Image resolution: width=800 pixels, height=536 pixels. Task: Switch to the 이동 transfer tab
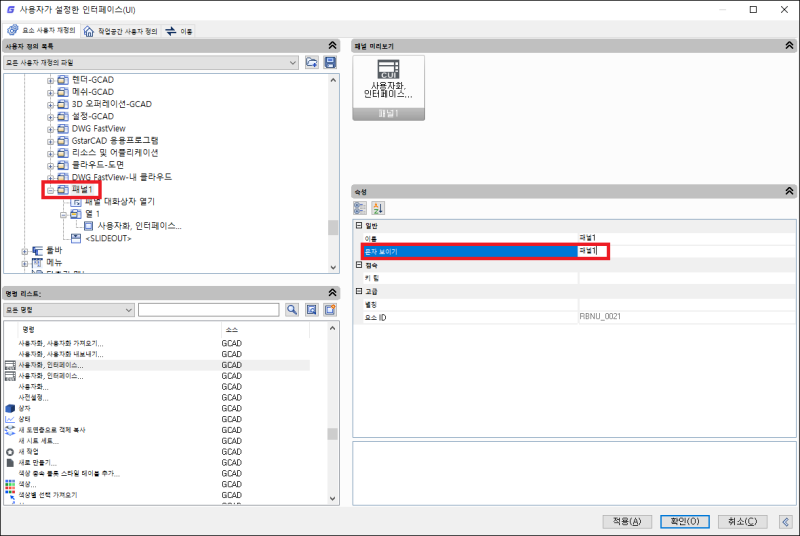click(179, 31)
